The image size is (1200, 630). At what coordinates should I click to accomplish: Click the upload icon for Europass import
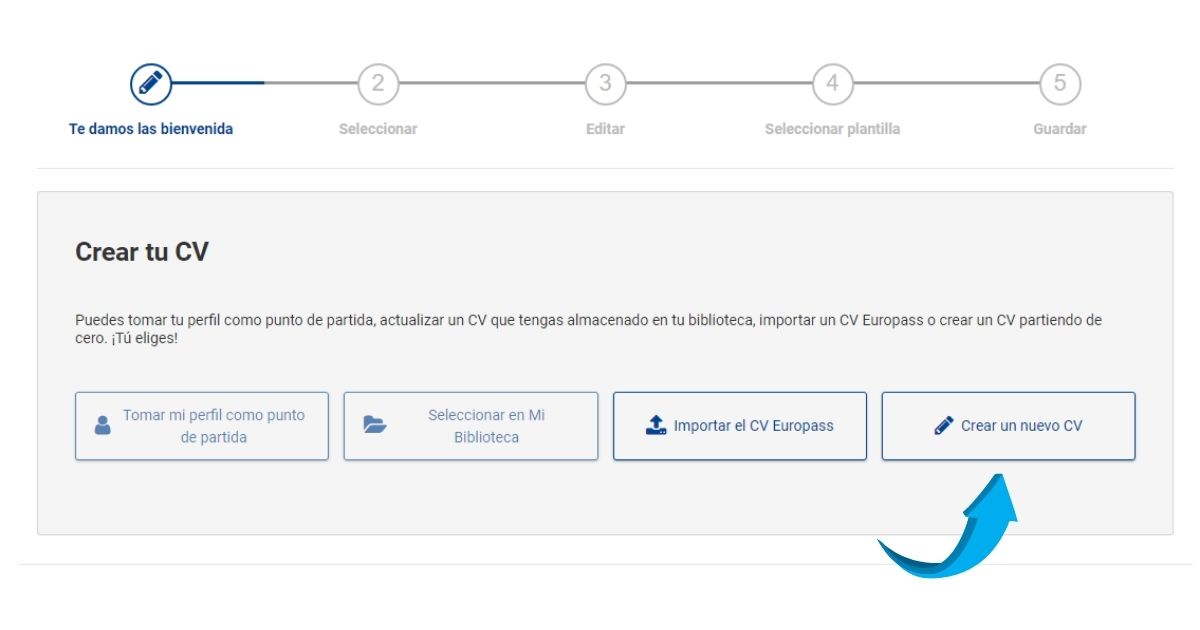(656, 425)
